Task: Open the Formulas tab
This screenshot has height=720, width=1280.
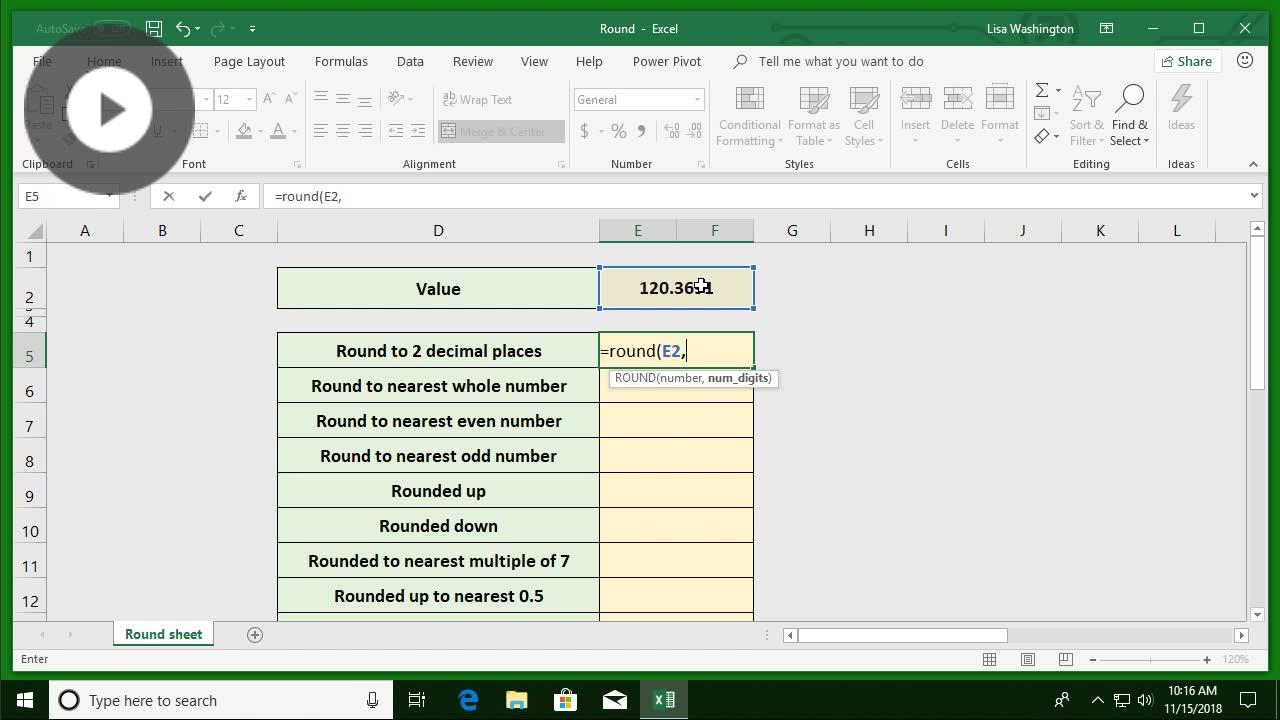Action: 341,61
